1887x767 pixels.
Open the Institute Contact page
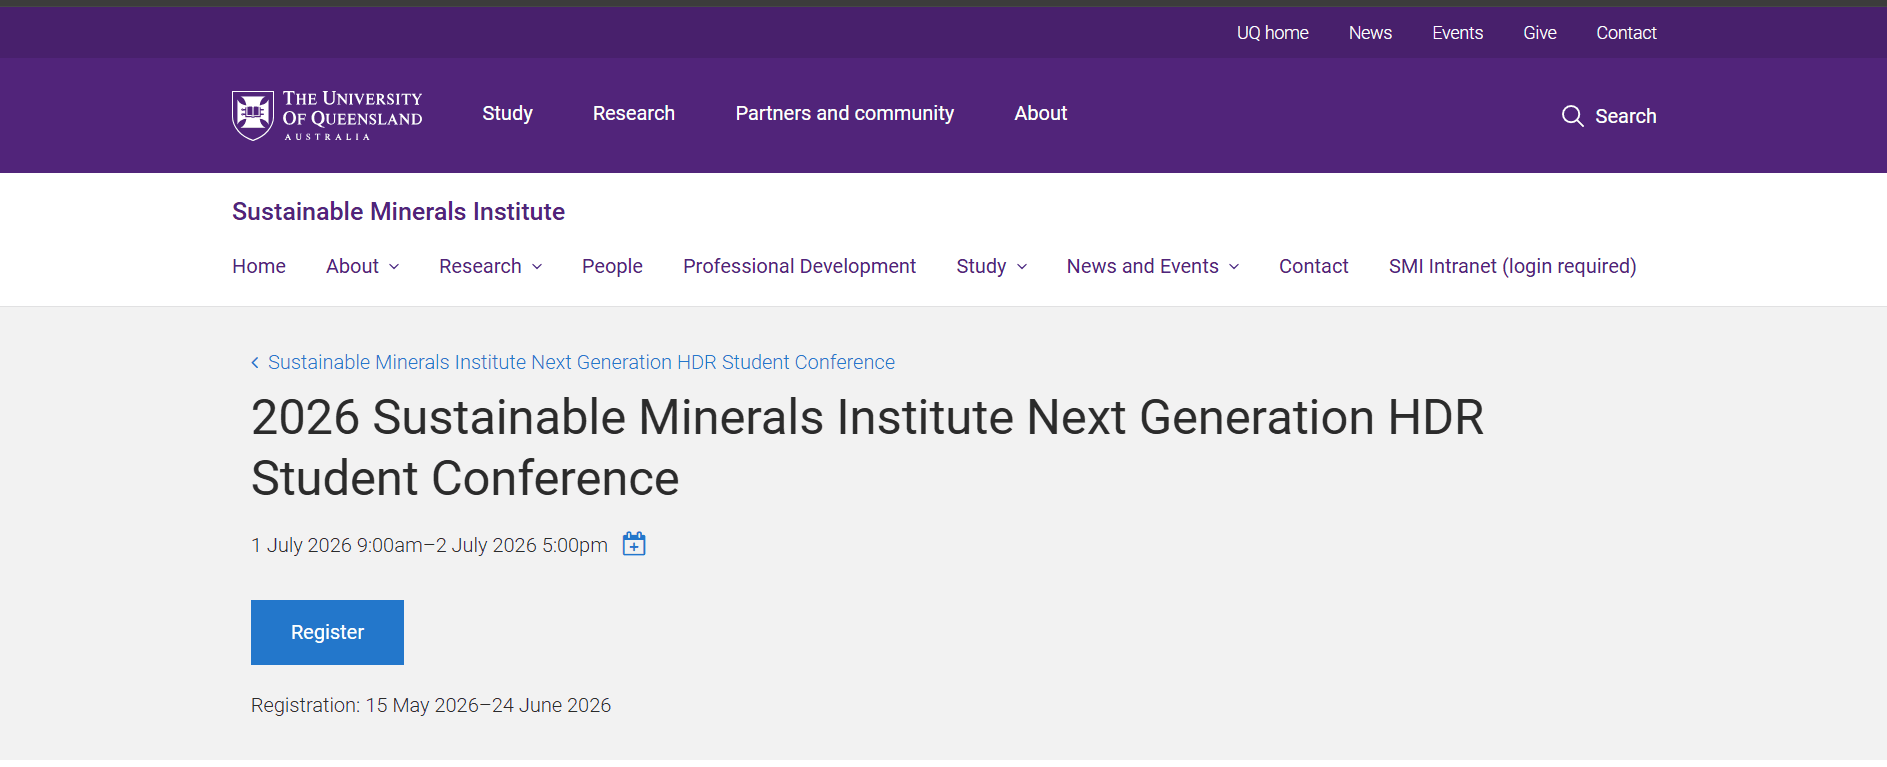pos(1313,266)
